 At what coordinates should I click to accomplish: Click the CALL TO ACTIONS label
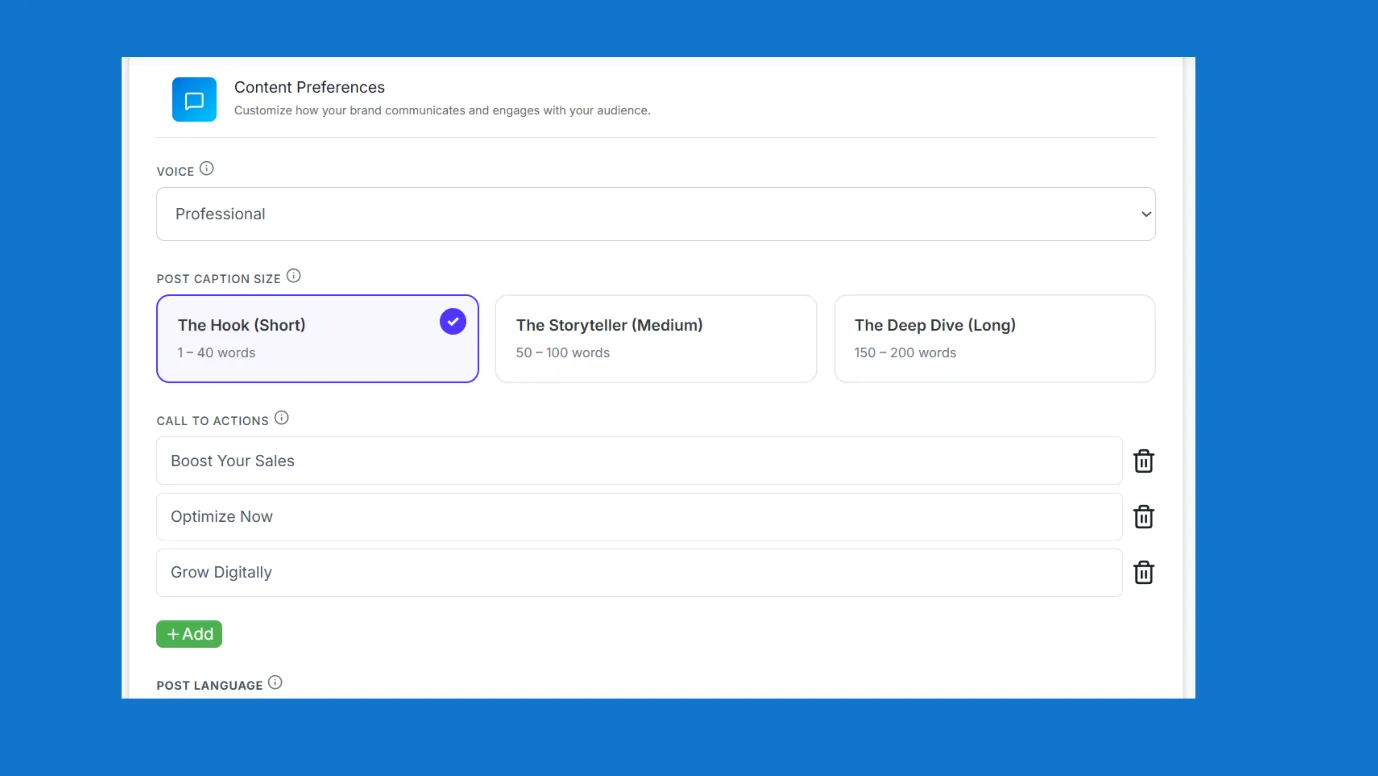click(x=213, y=421)
